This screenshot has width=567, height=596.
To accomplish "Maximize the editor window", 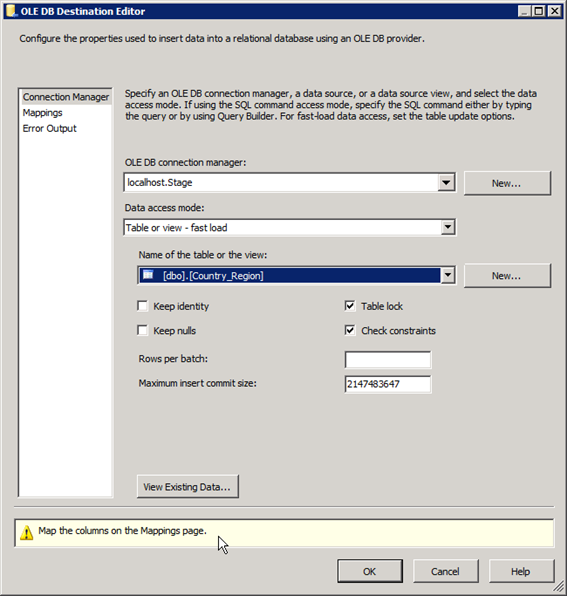I will [539, 11].
